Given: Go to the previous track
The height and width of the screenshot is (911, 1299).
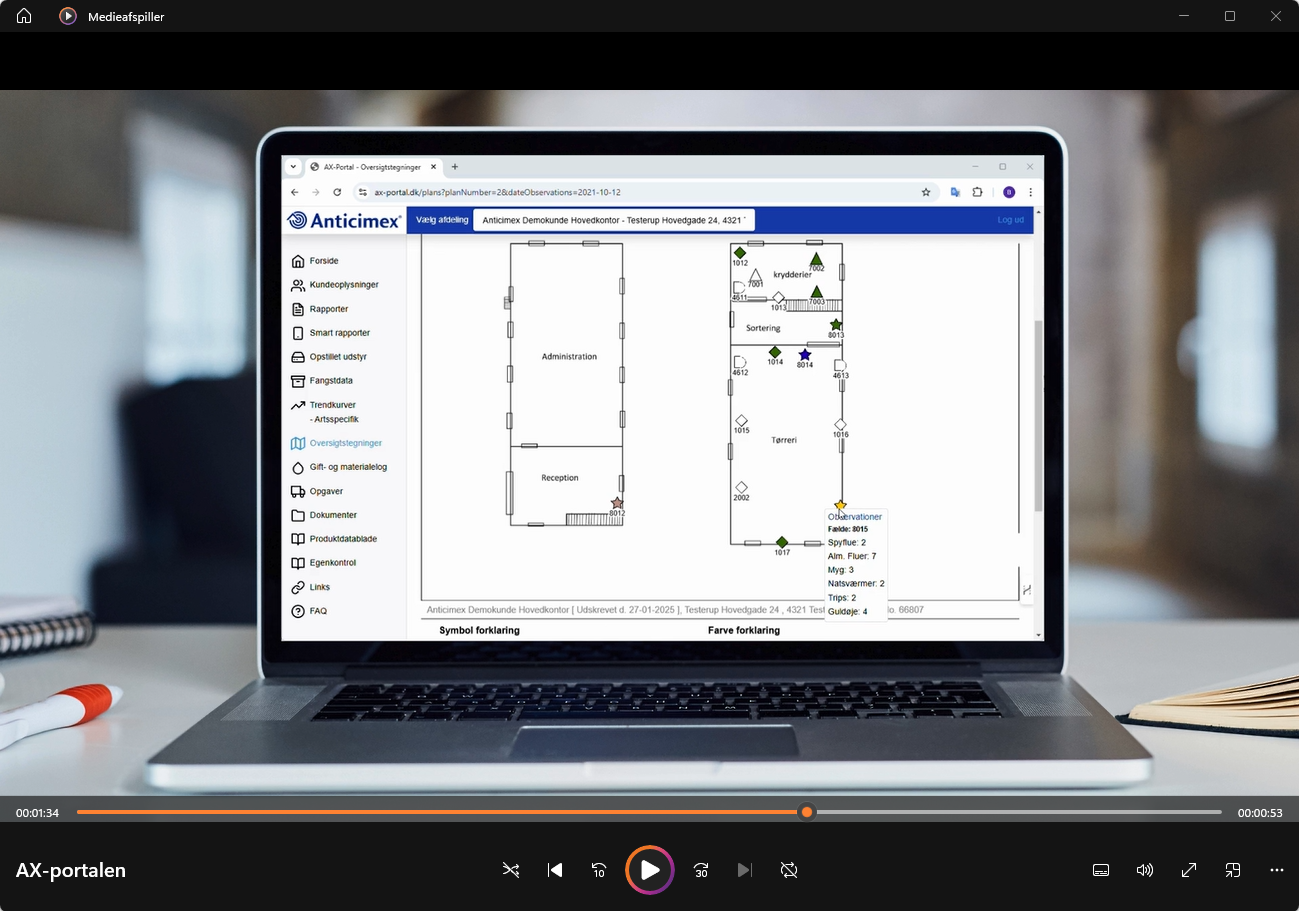Looking at the screenshot, I should [x=555, y=870].
